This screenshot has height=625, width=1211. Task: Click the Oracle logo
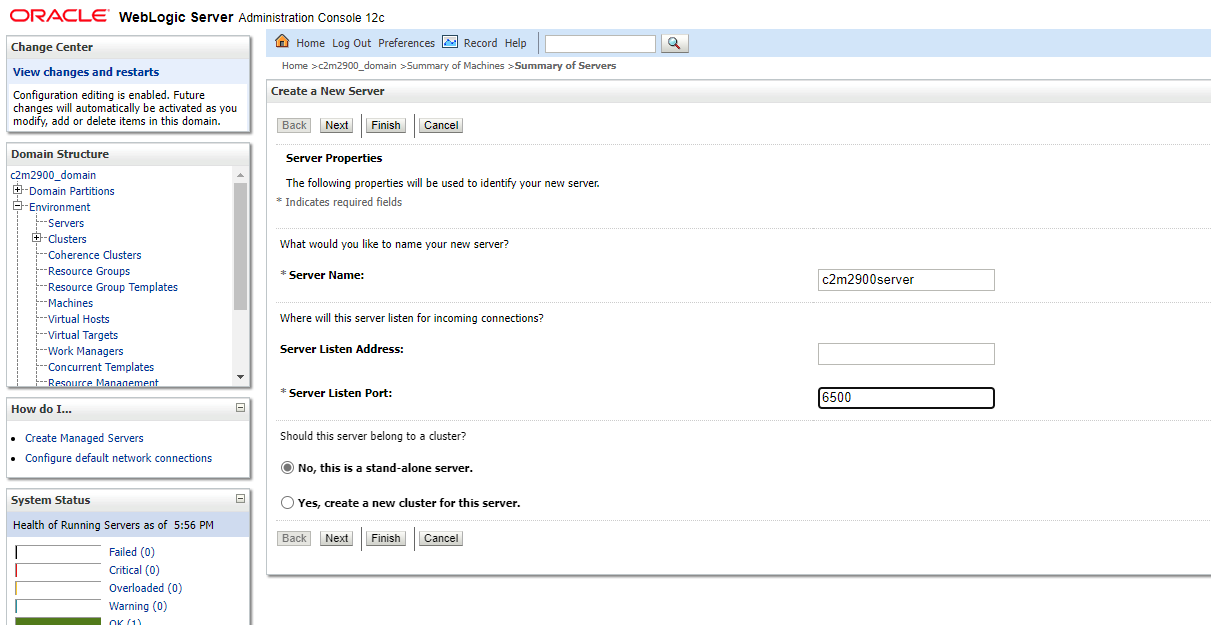(x=60, y=15)
